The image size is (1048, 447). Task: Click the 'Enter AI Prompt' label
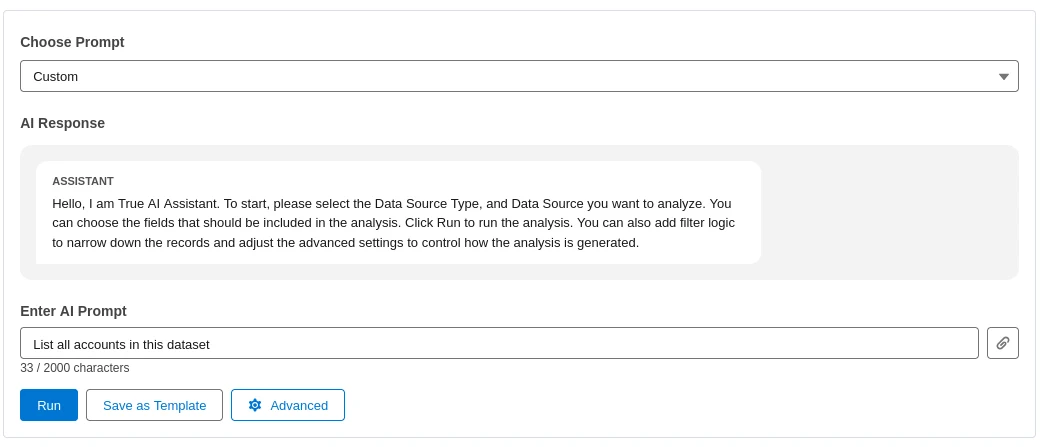coord(74,311)
